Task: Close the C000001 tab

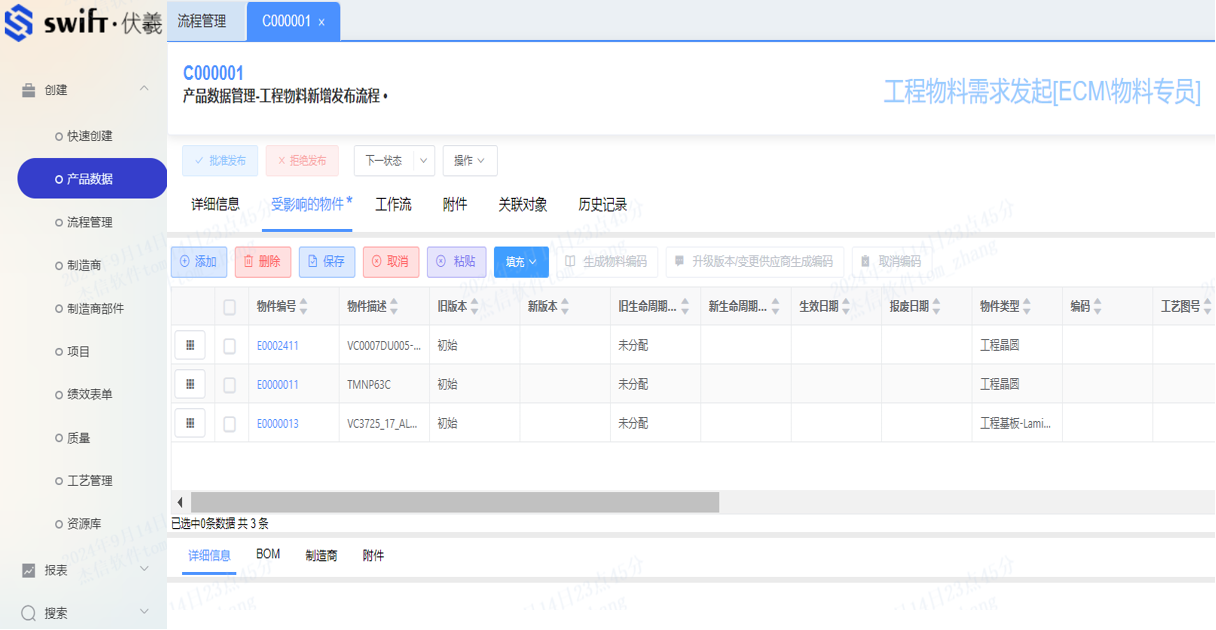Action: click(321, 22)
